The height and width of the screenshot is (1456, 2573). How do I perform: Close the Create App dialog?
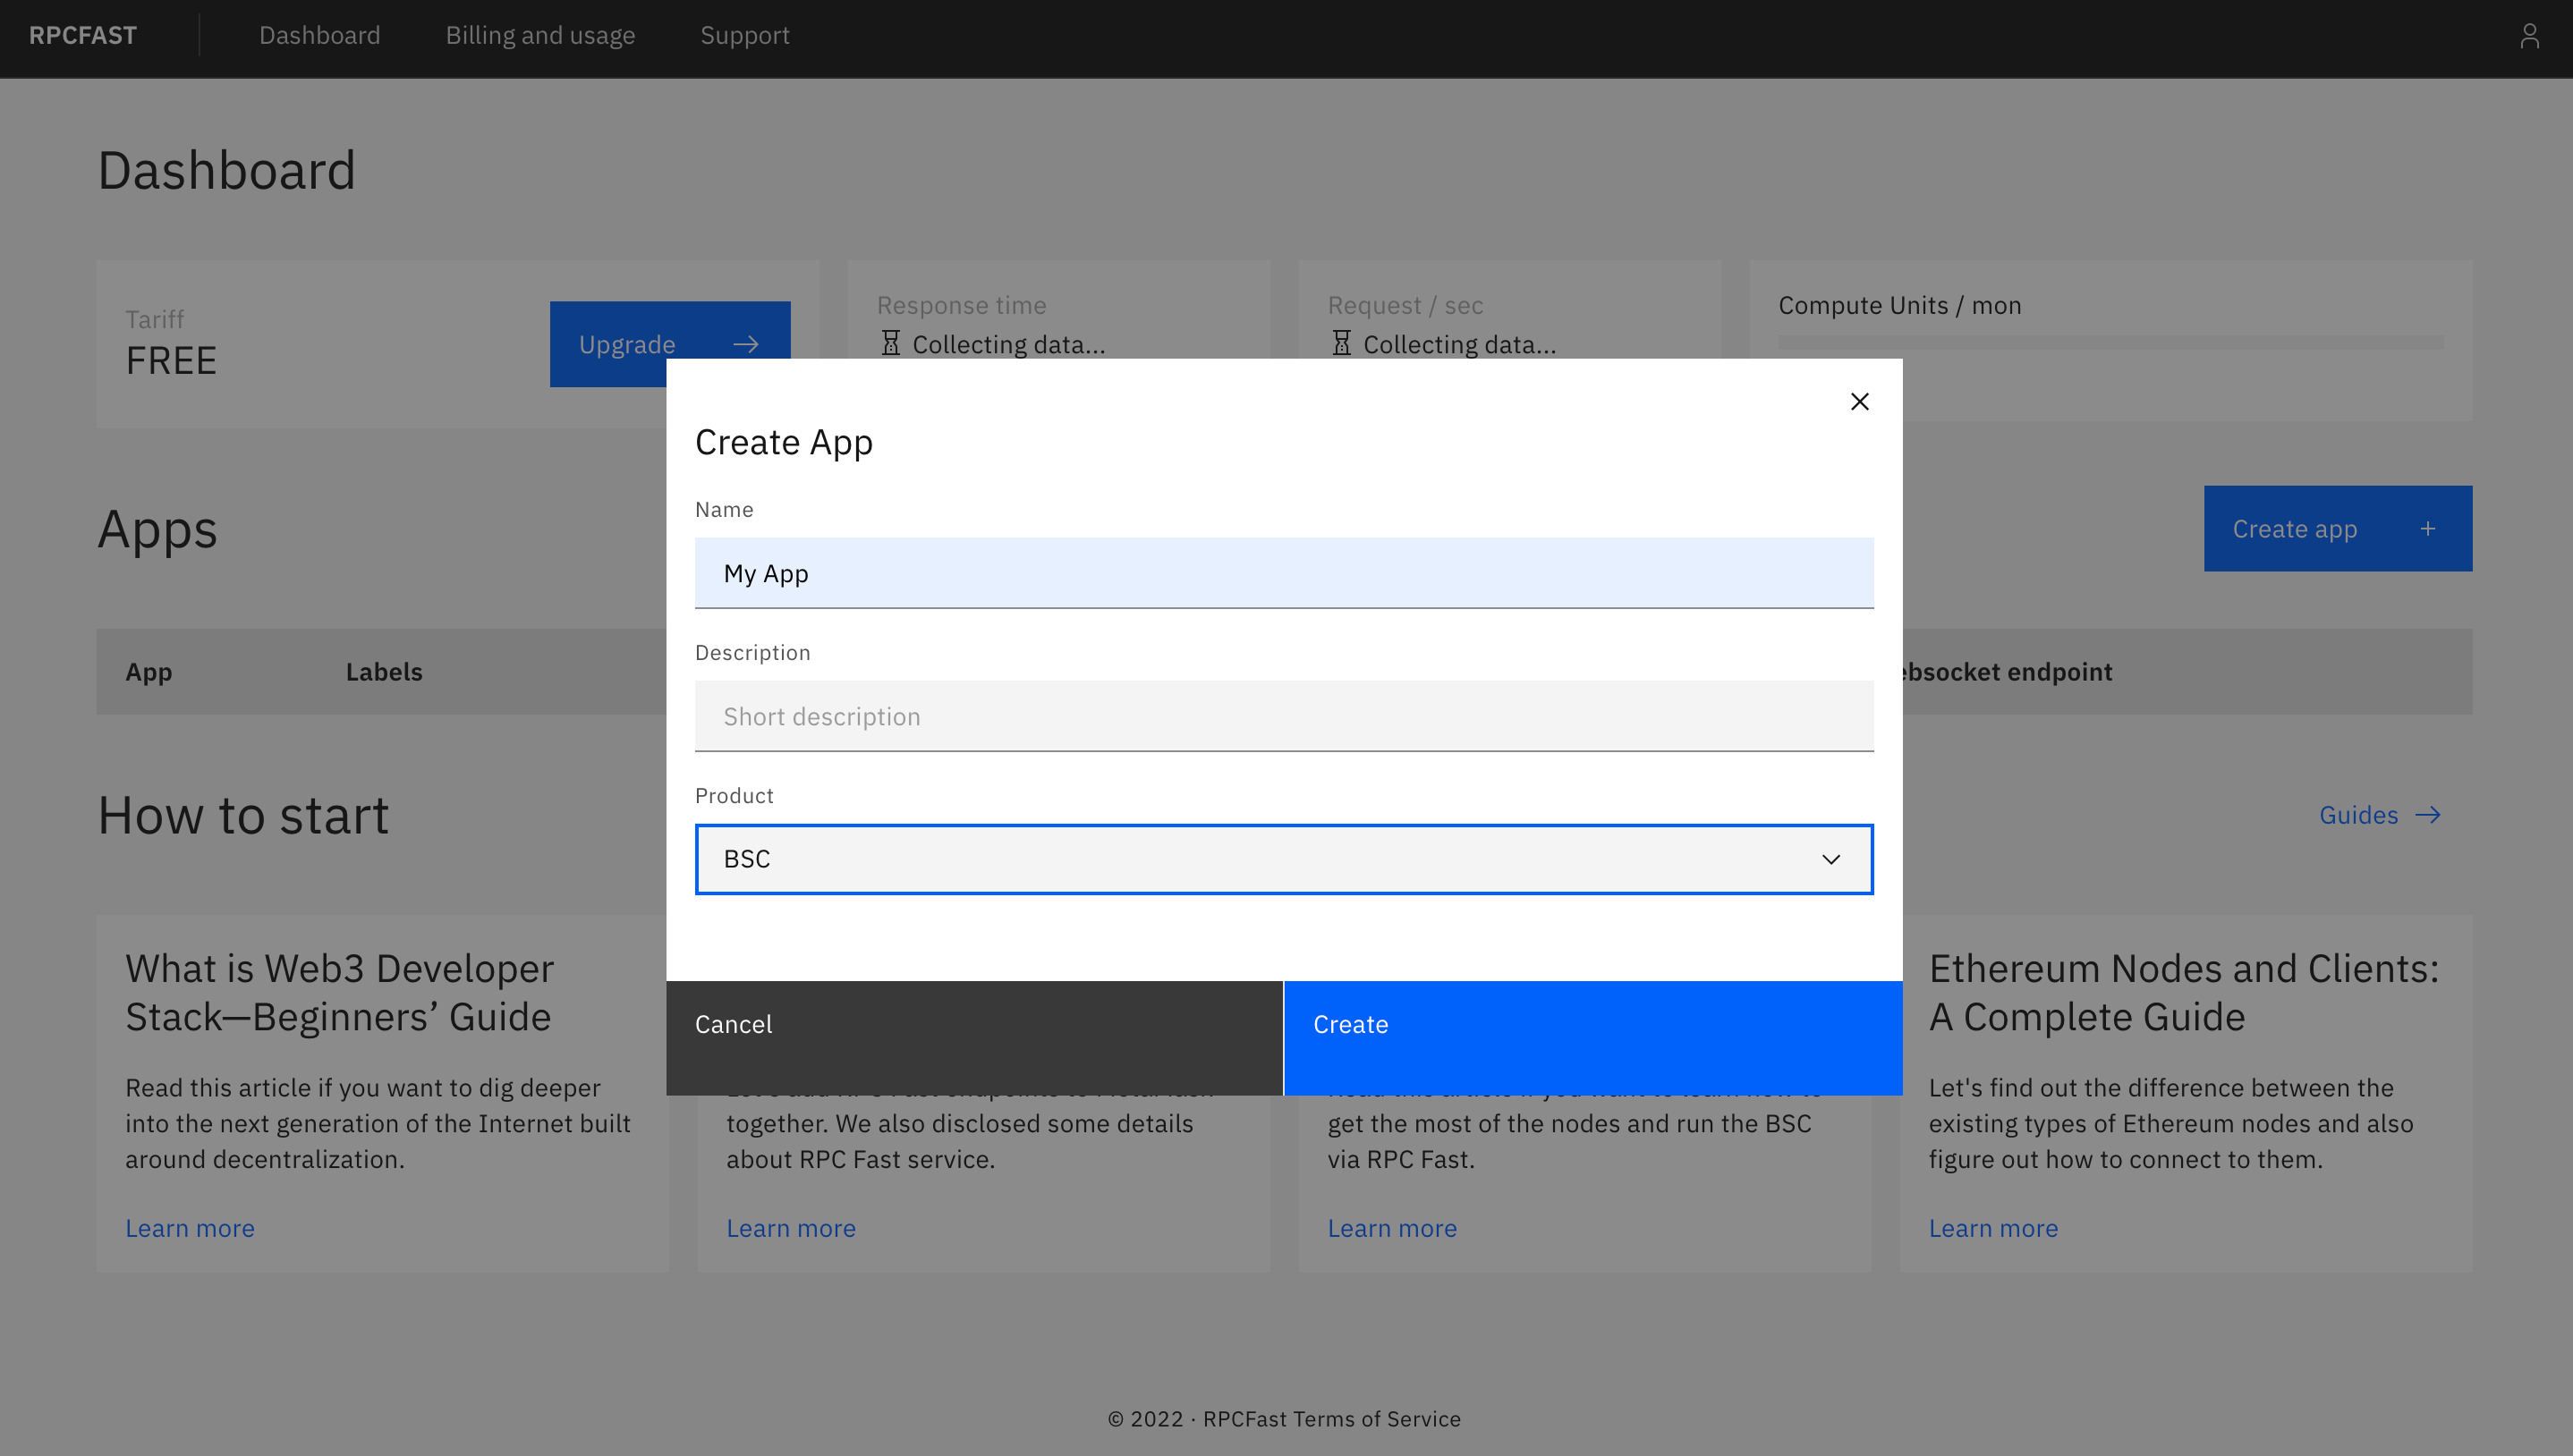(1859, 401)
